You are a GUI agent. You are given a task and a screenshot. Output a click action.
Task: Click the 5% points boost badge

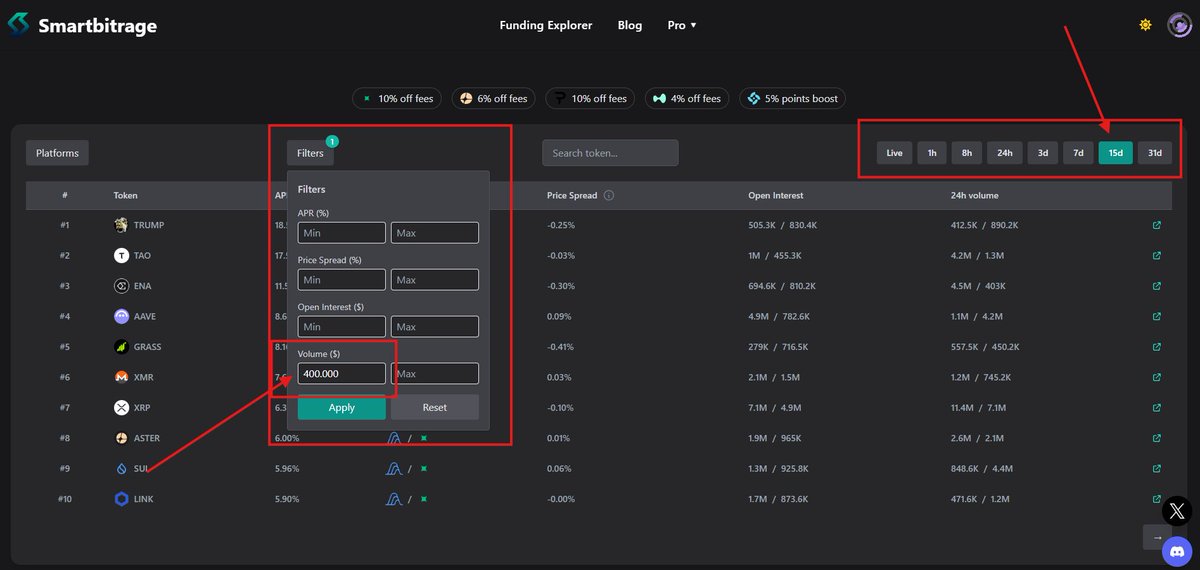point(792,98)
